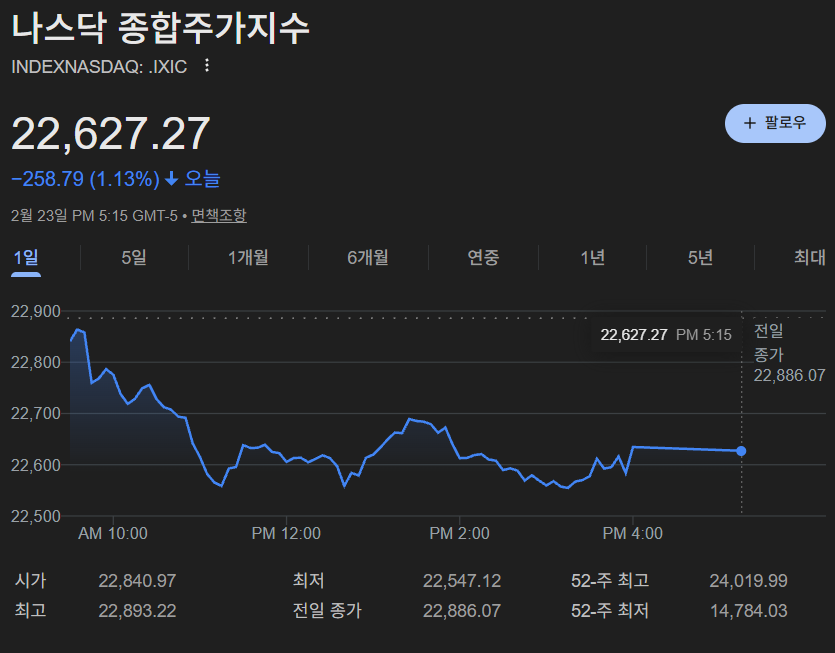The image size is (835, 653).
Task: Click the blue endpoint dot on the chart line
Action: (741, 451)
